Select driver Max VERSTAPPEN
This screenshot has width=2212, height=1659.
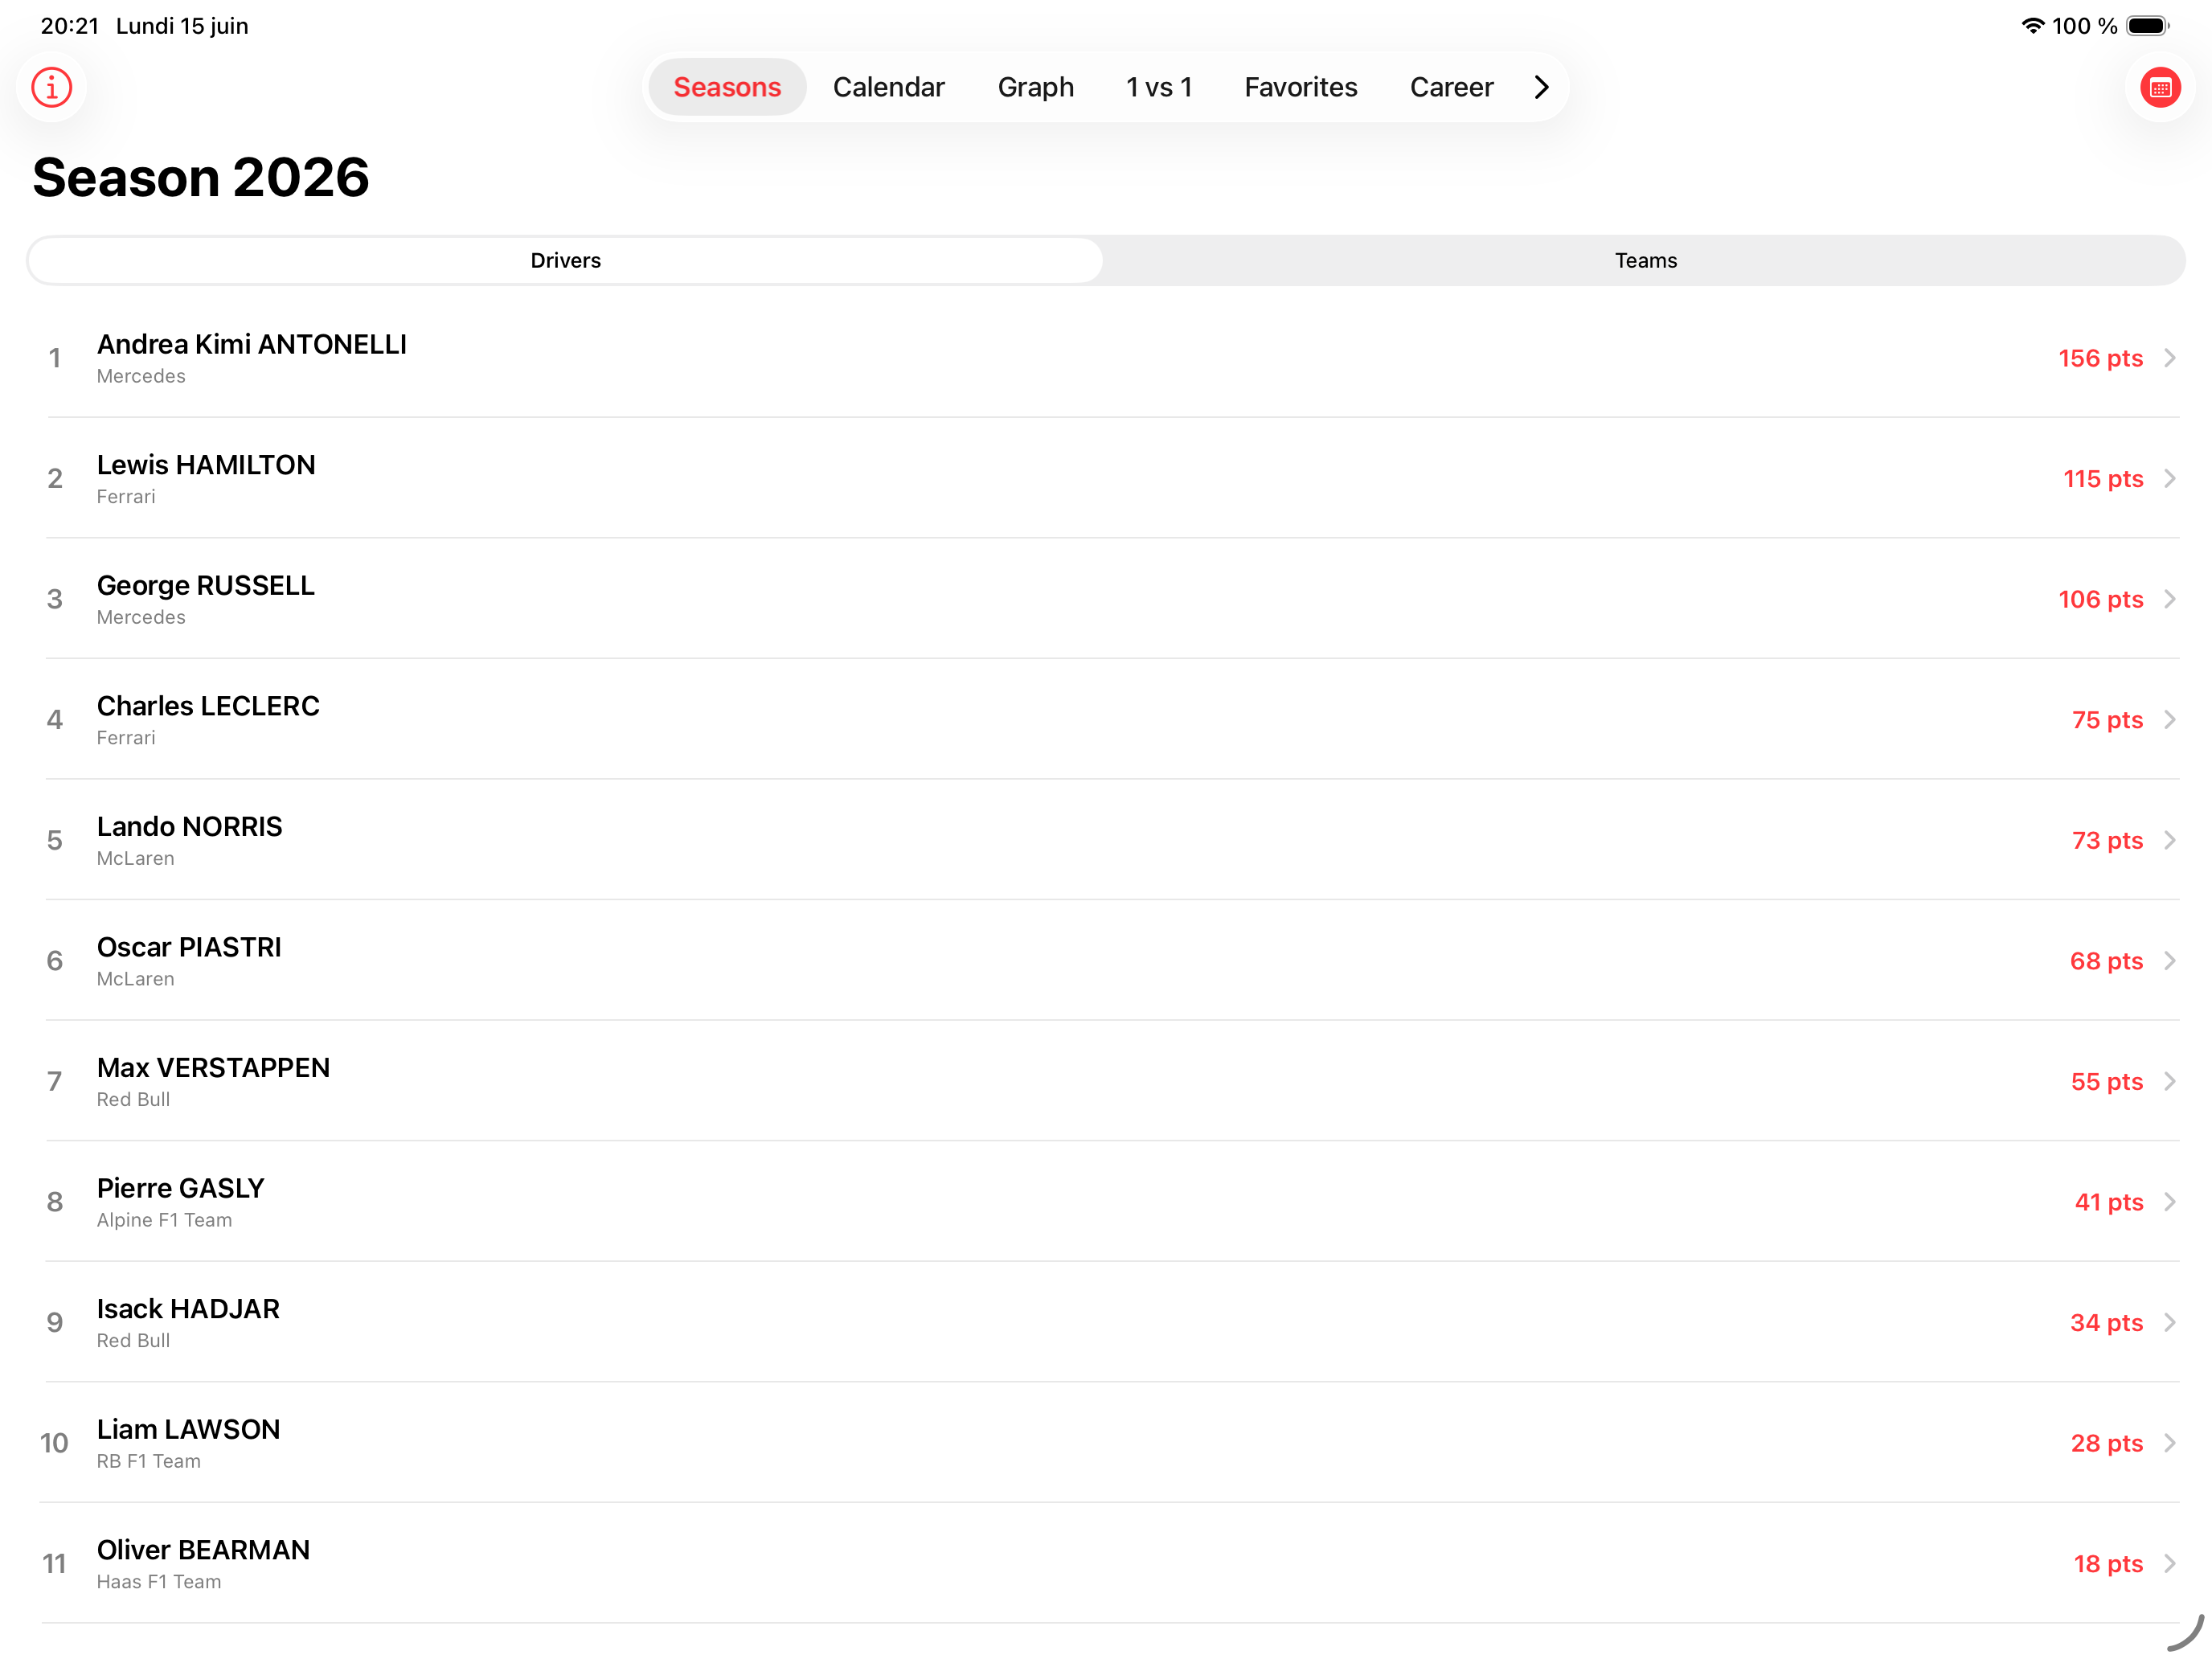tap(213, 1067)
